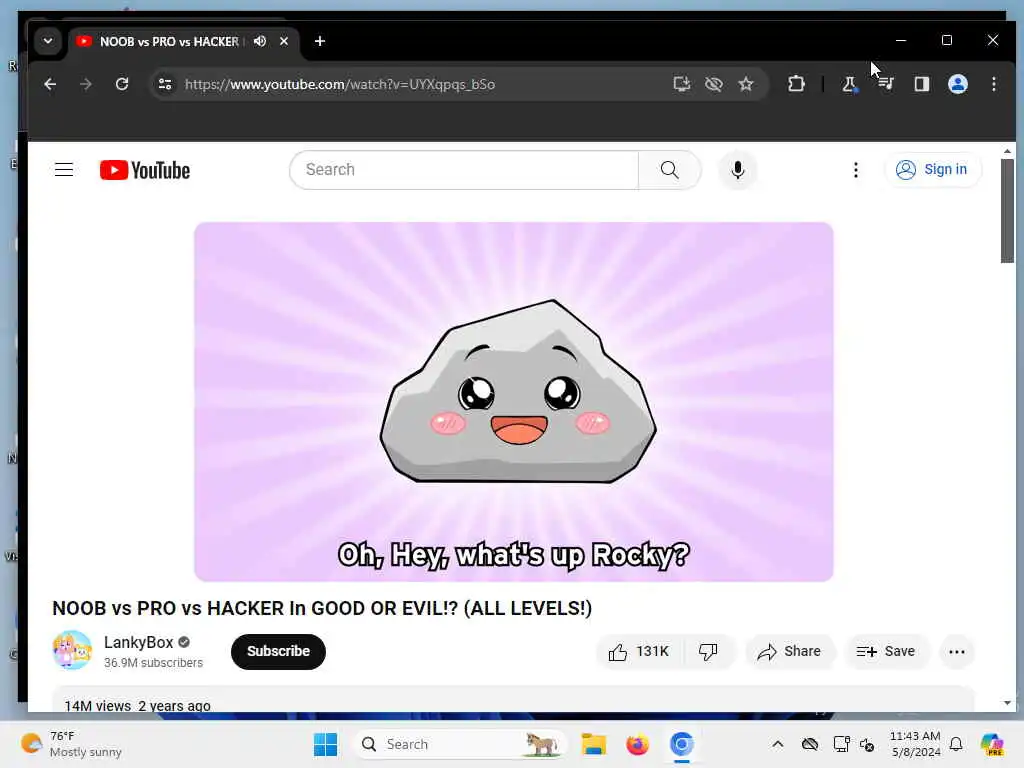The height and width of the screenshot is (768, 1024).
Task: Open the LankyBox channel name link
Action: click(138, 643)
